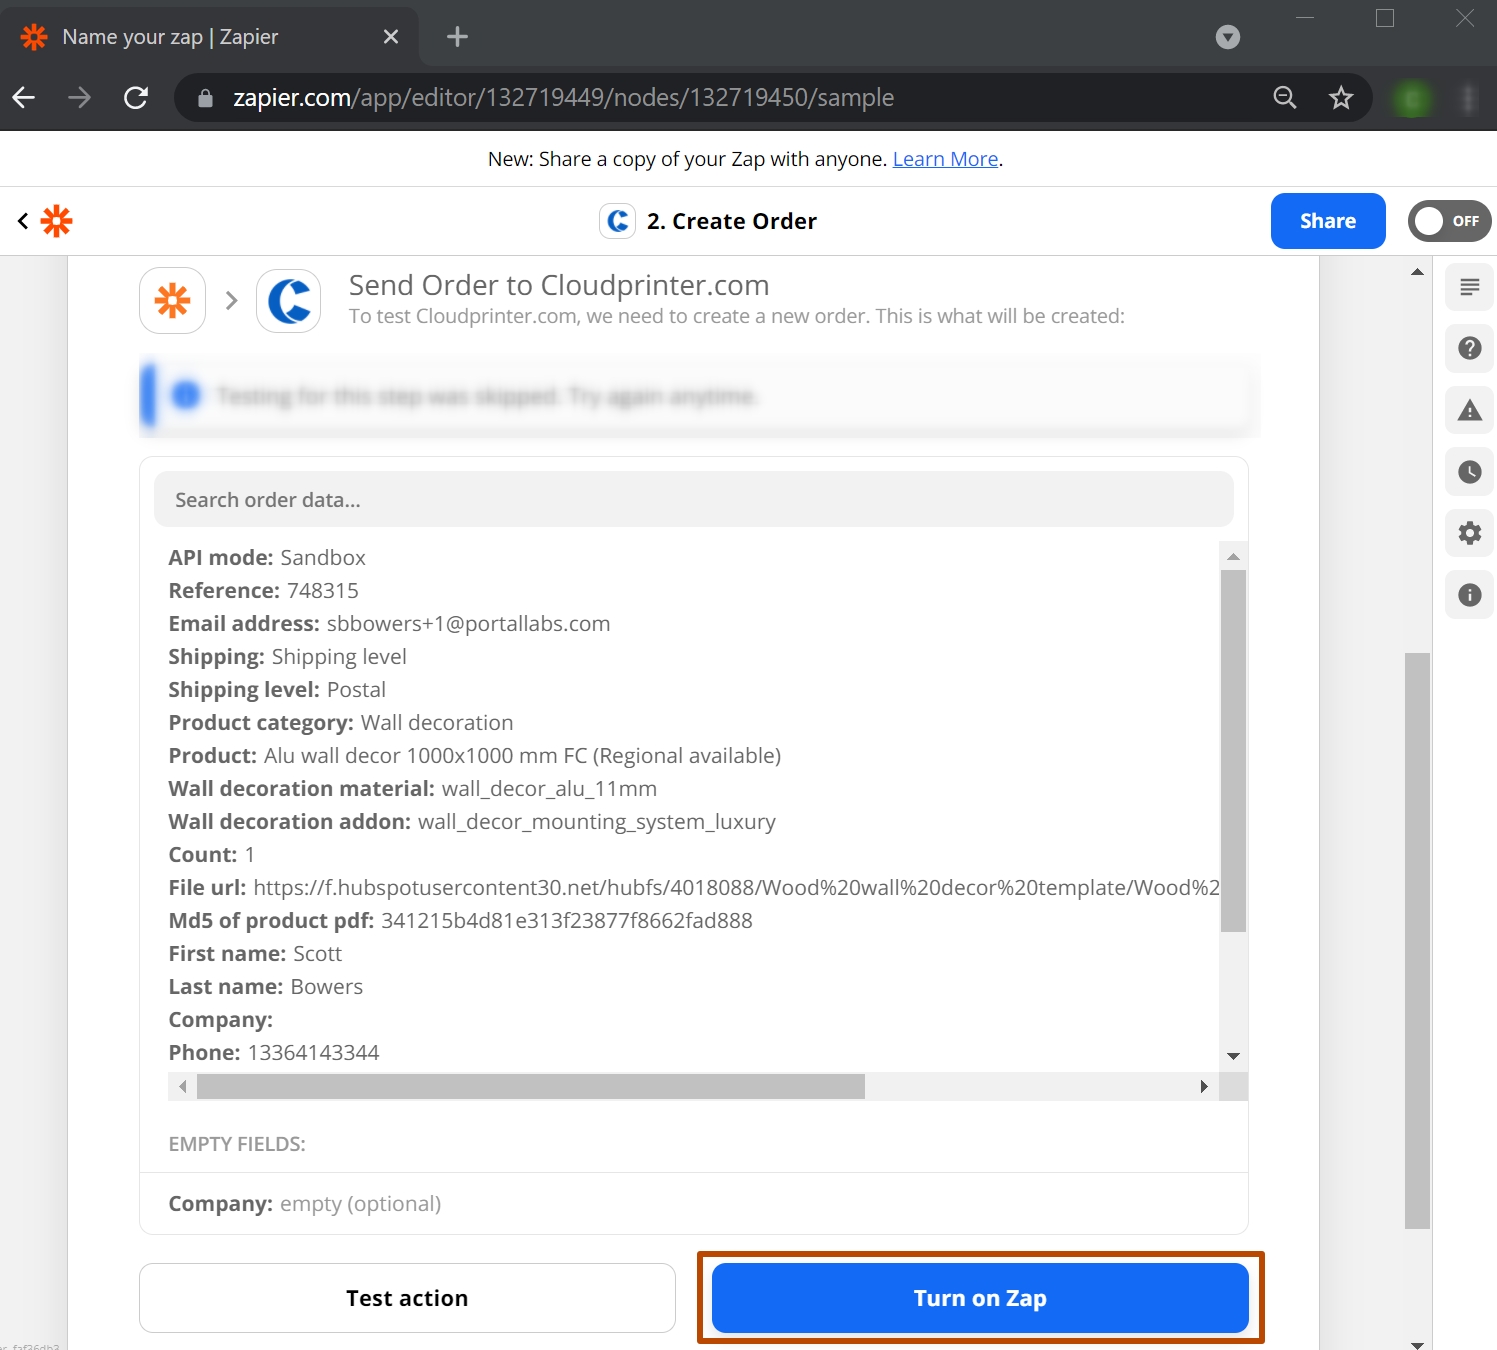Open the Zap outline notes icon

[1470, 288]
